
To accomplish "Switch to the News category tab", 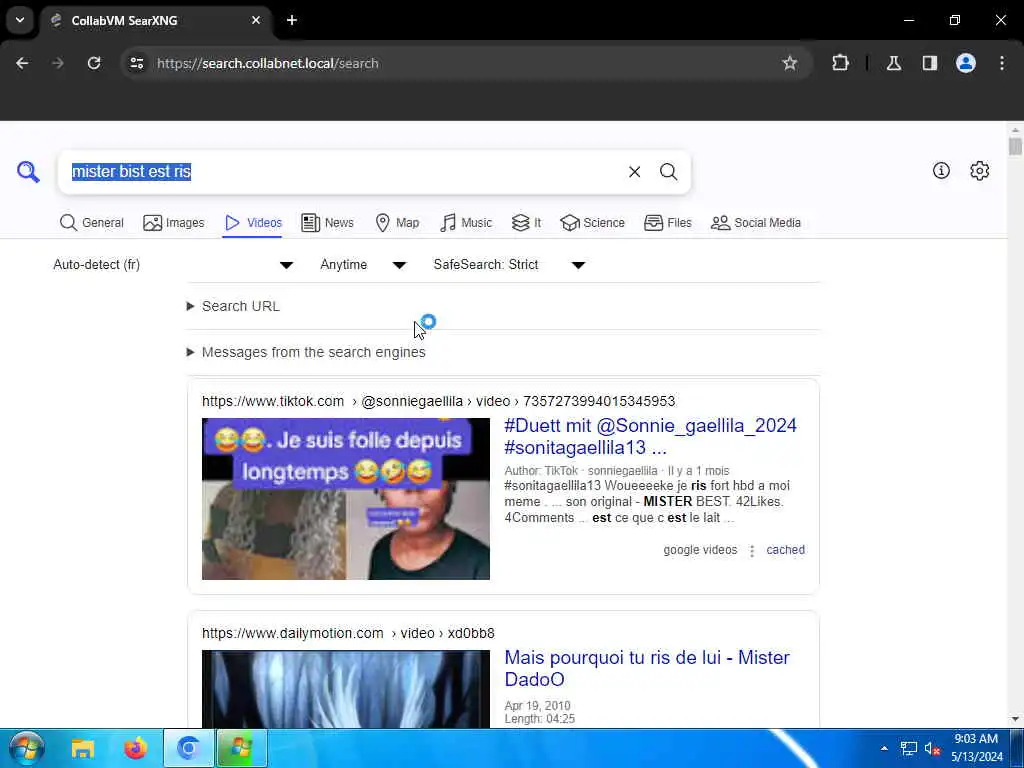I will tap(327, 223).
